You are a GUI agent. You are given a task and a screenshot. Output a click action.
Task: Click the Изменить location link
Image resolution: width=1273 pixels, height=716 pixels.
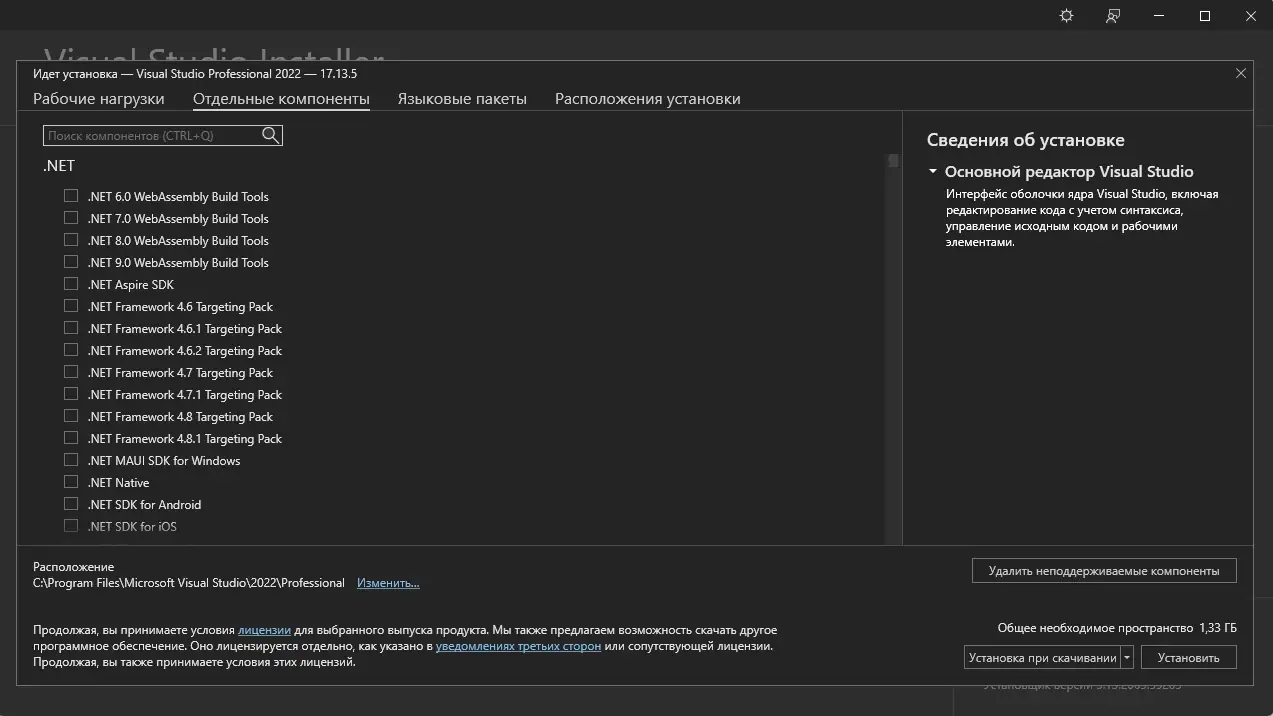388,583
